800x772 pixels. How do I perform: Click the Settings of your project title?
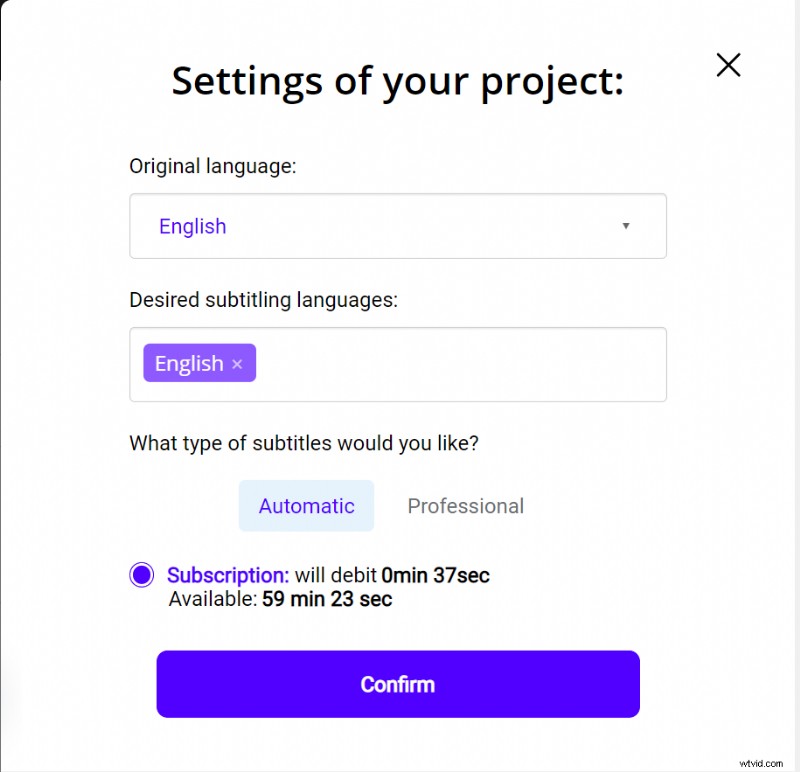point(397,81)
